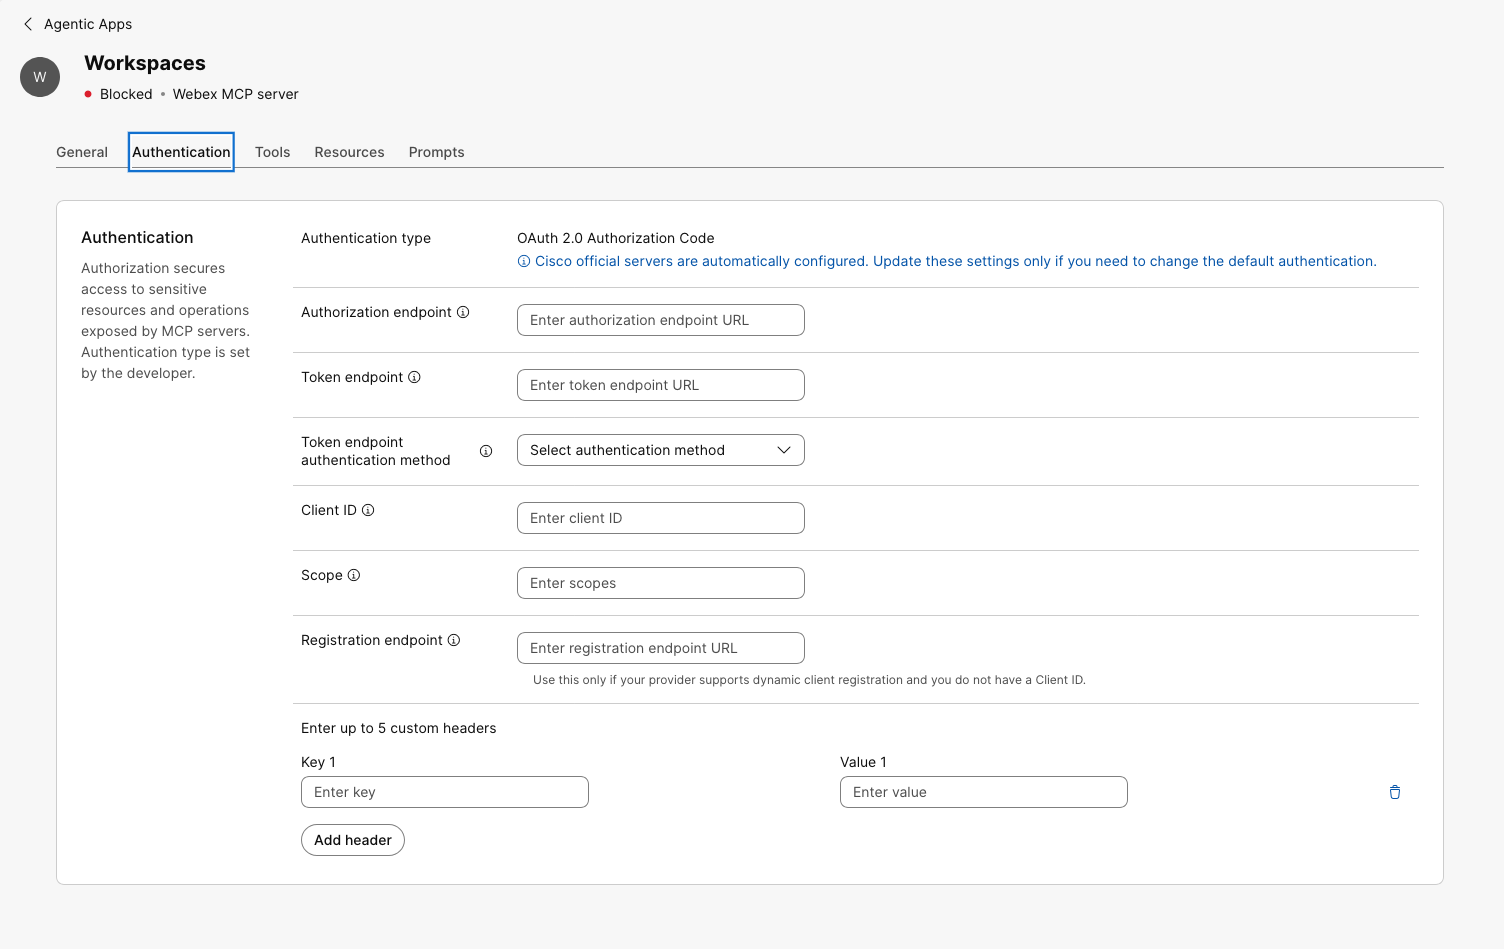Click info icon beside Token endpoint label

click(x=414, y=377)
